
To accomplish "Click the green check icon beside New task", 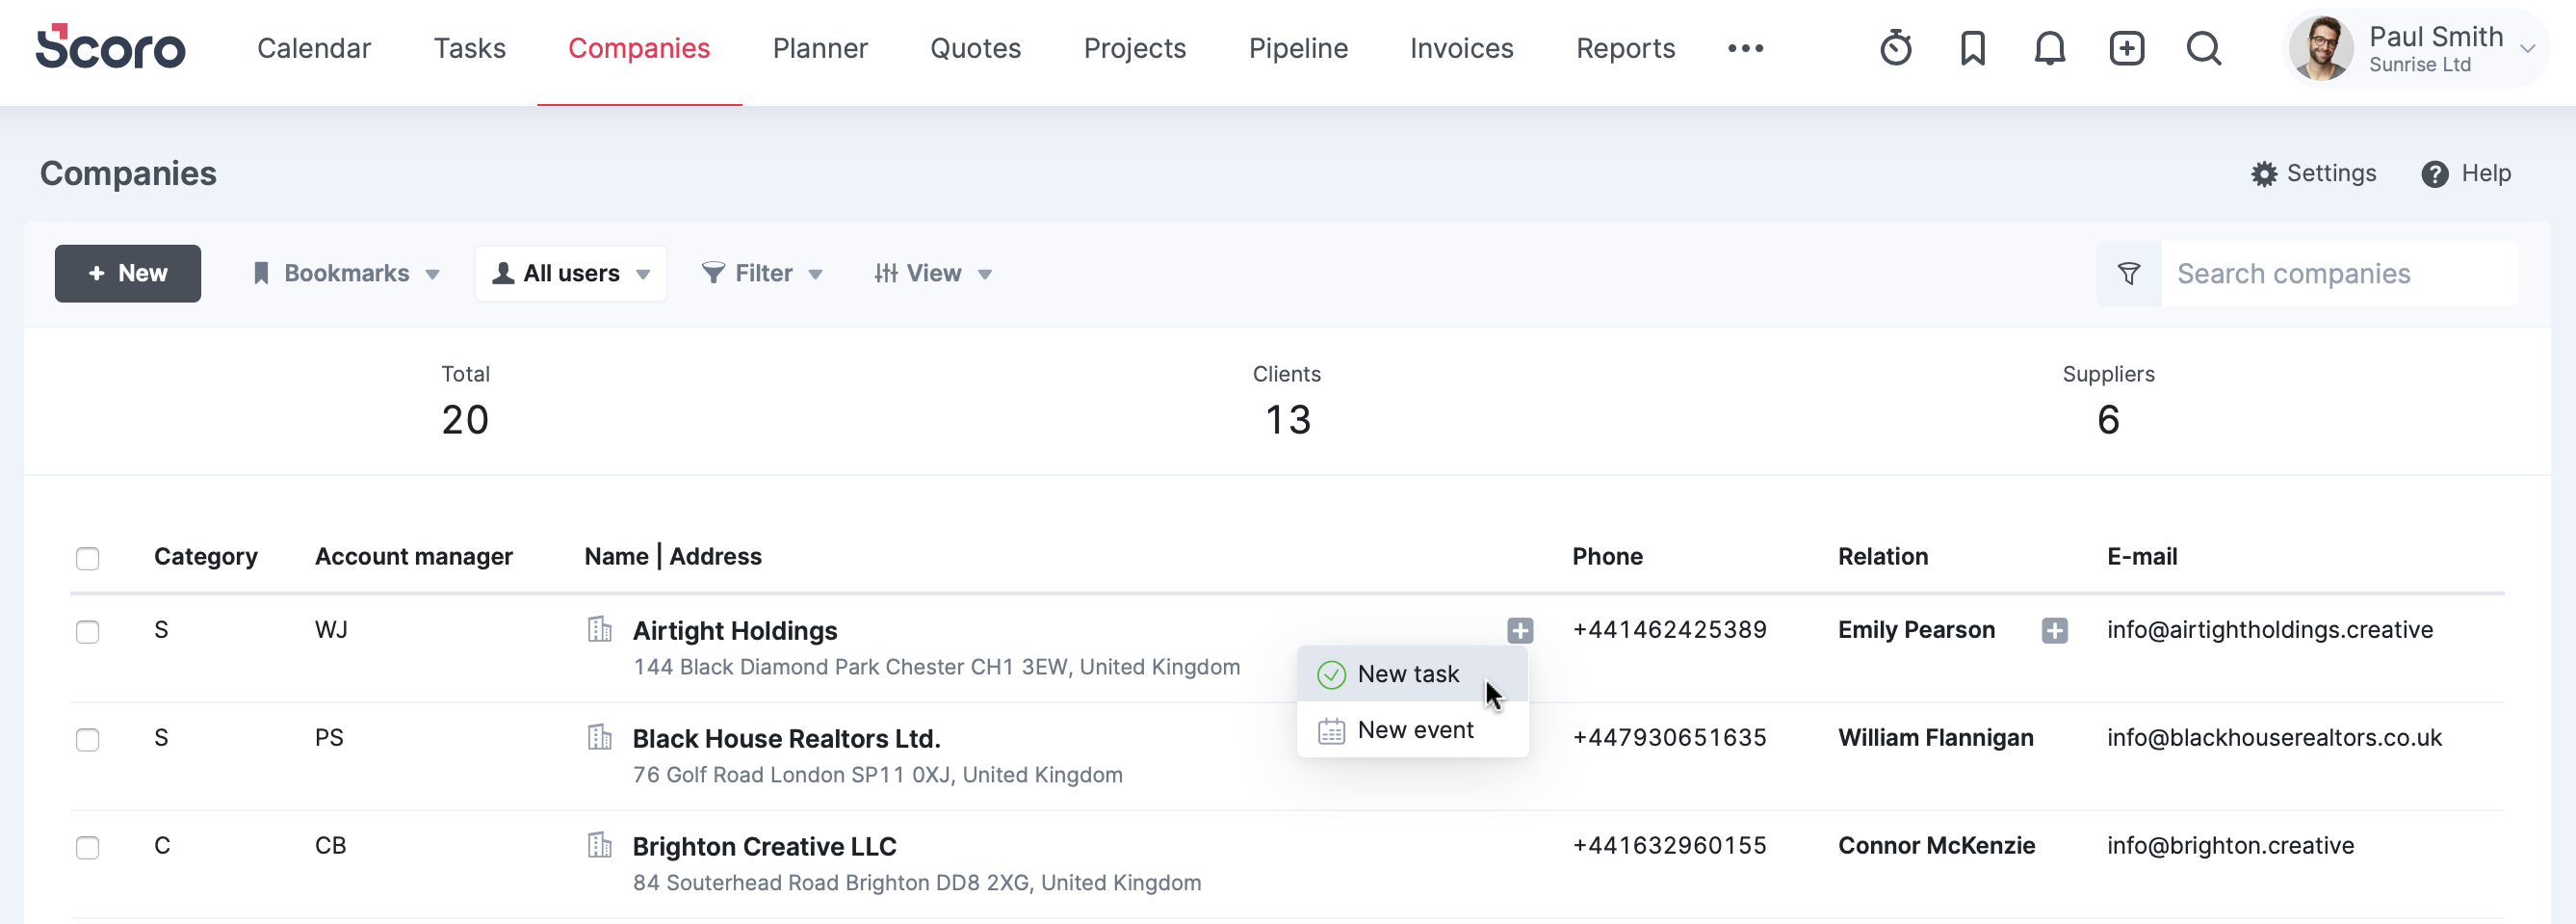I will [x=1331, y=675].
